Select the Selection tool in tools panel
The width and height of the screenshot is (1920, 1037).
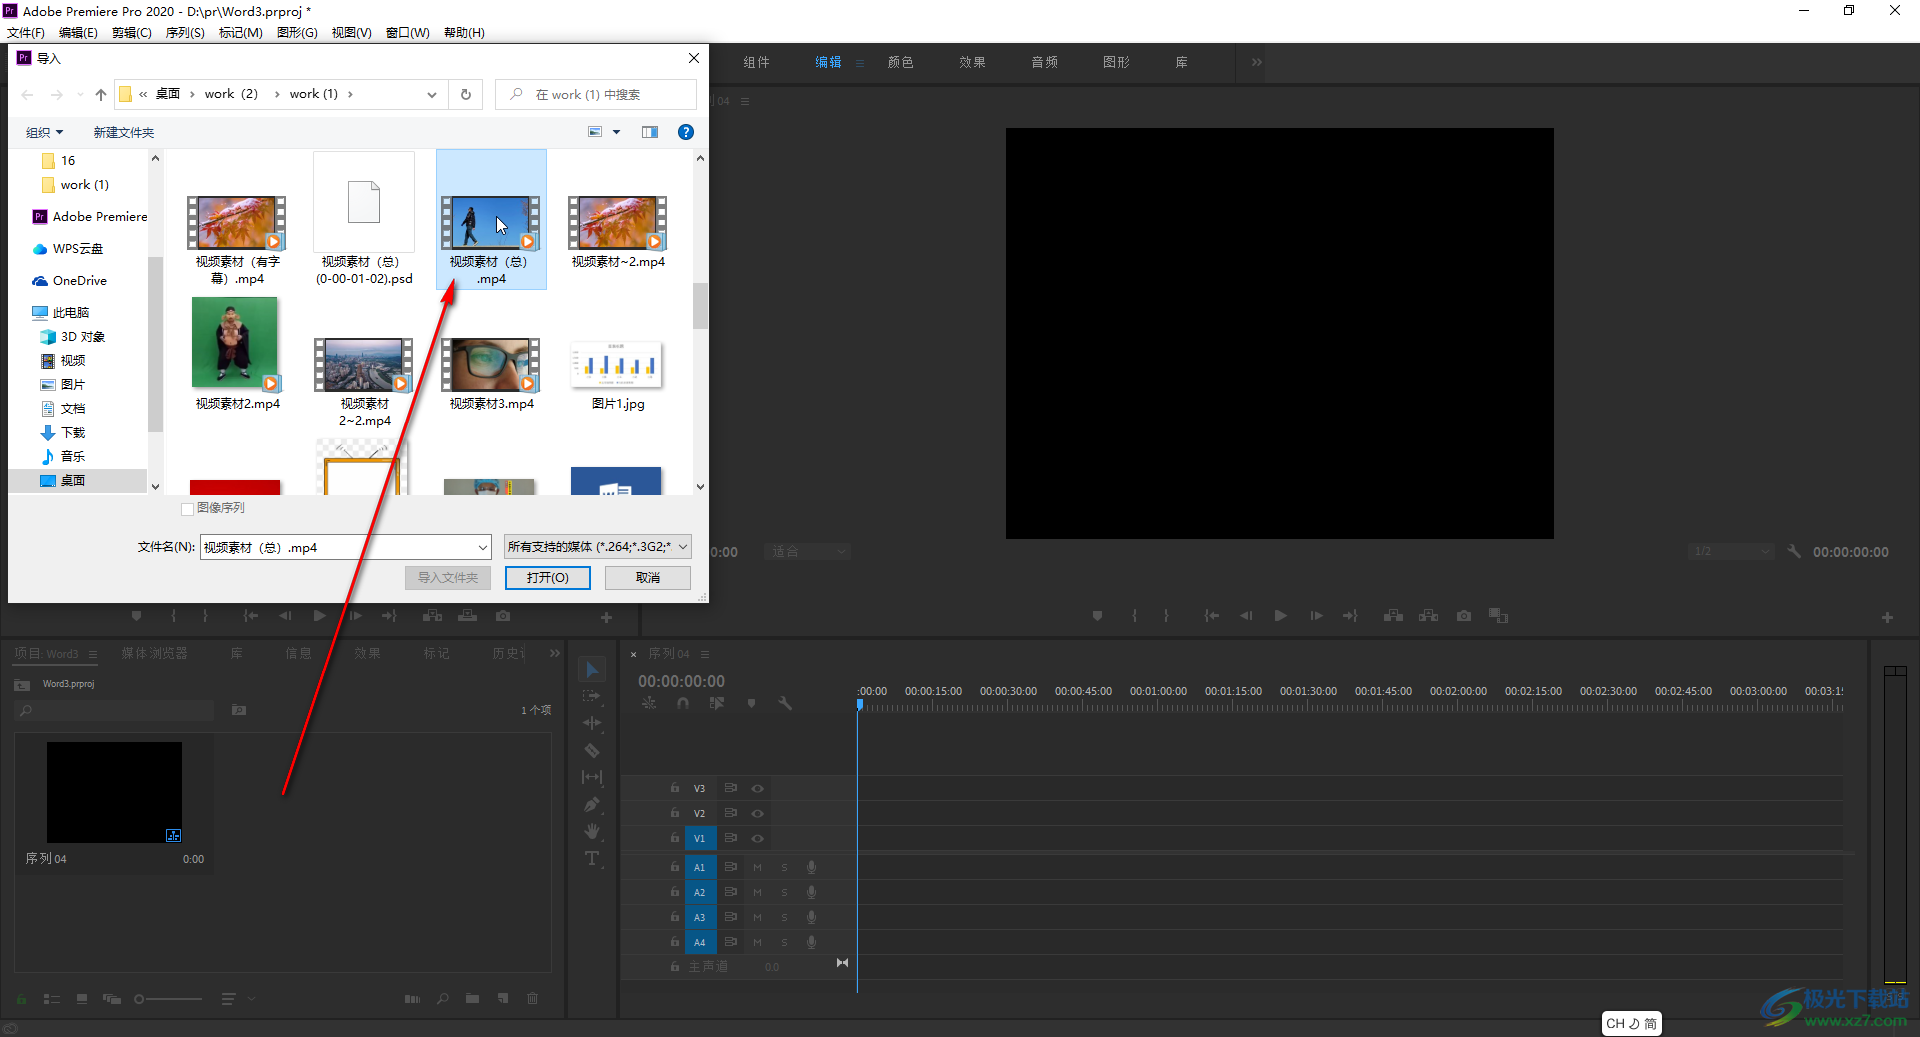pos(592,670)
